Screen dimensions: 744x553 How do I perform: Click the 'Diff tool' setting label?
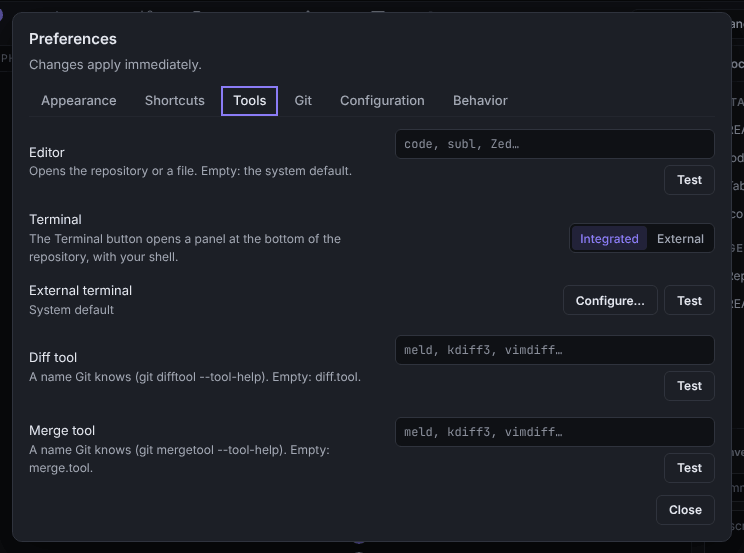pyautogui.click(x=53, y=357)
